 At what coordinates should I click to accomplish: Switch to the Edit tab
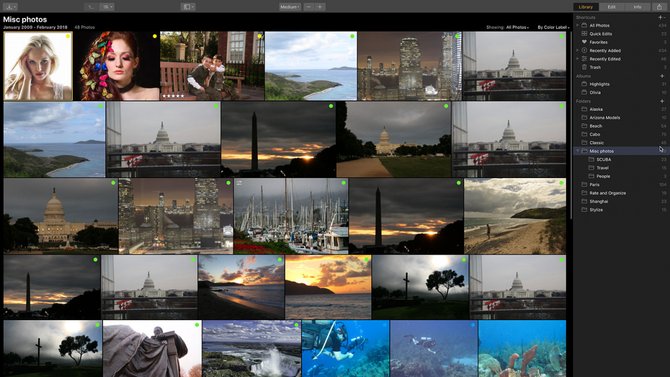pyautogui.click(x=611, y=7)
